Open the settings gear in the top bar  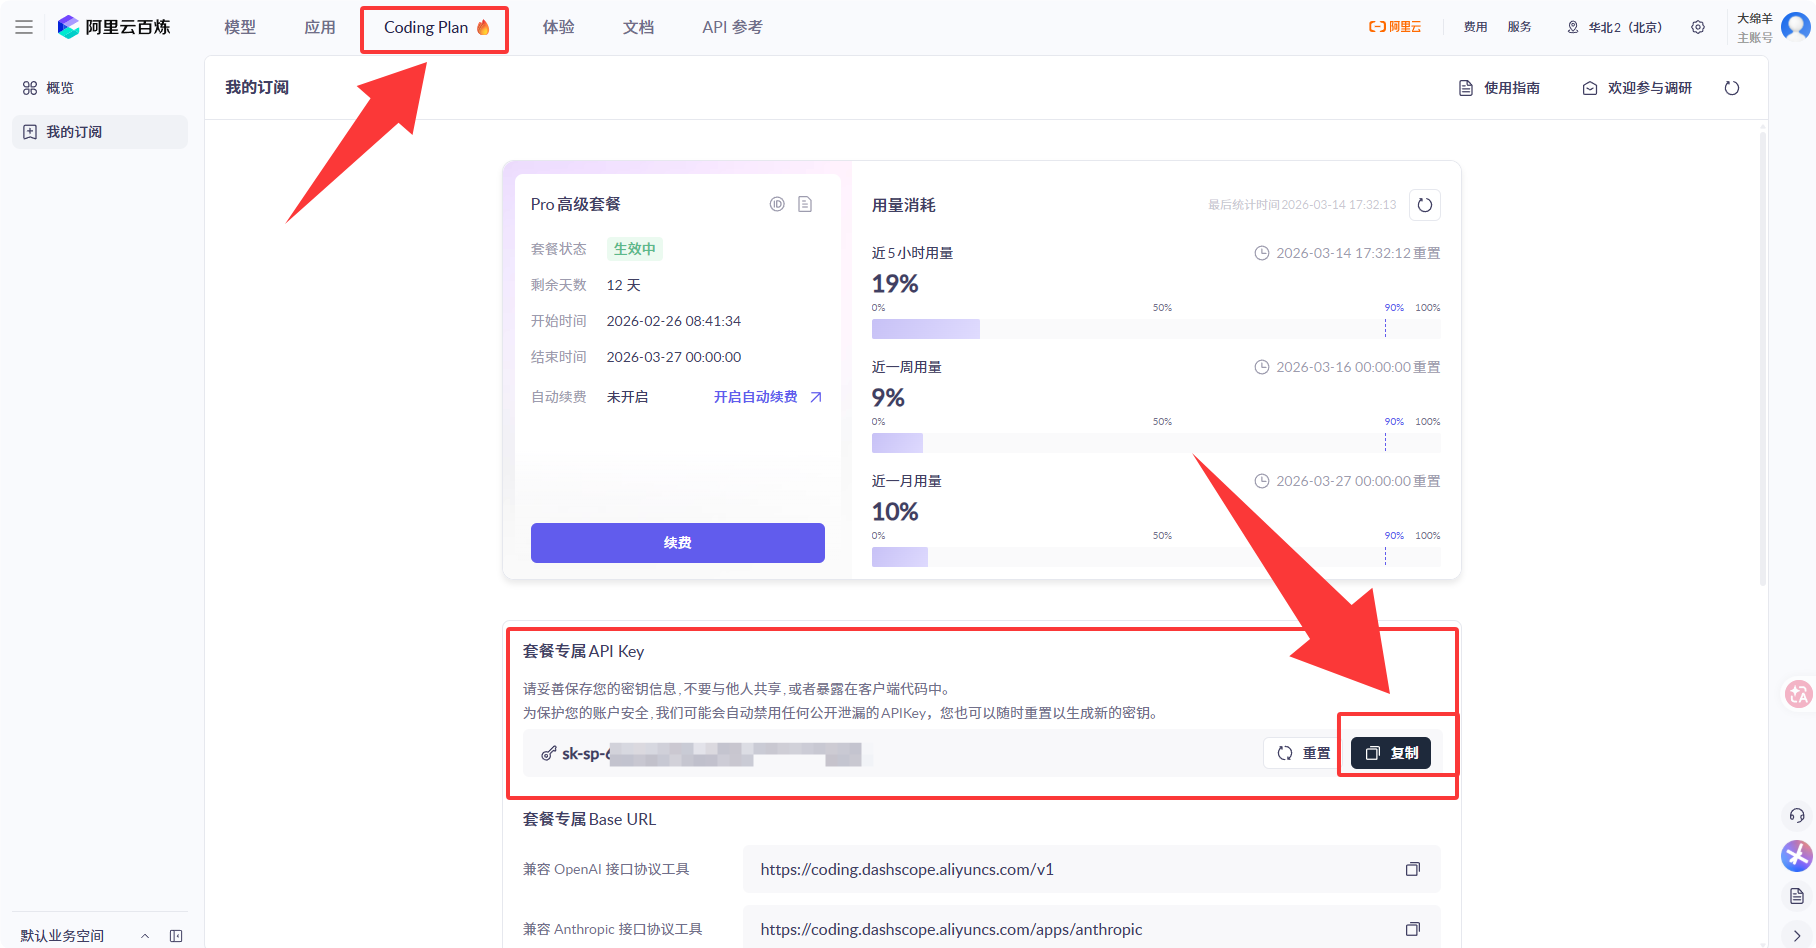[1697, 27]
